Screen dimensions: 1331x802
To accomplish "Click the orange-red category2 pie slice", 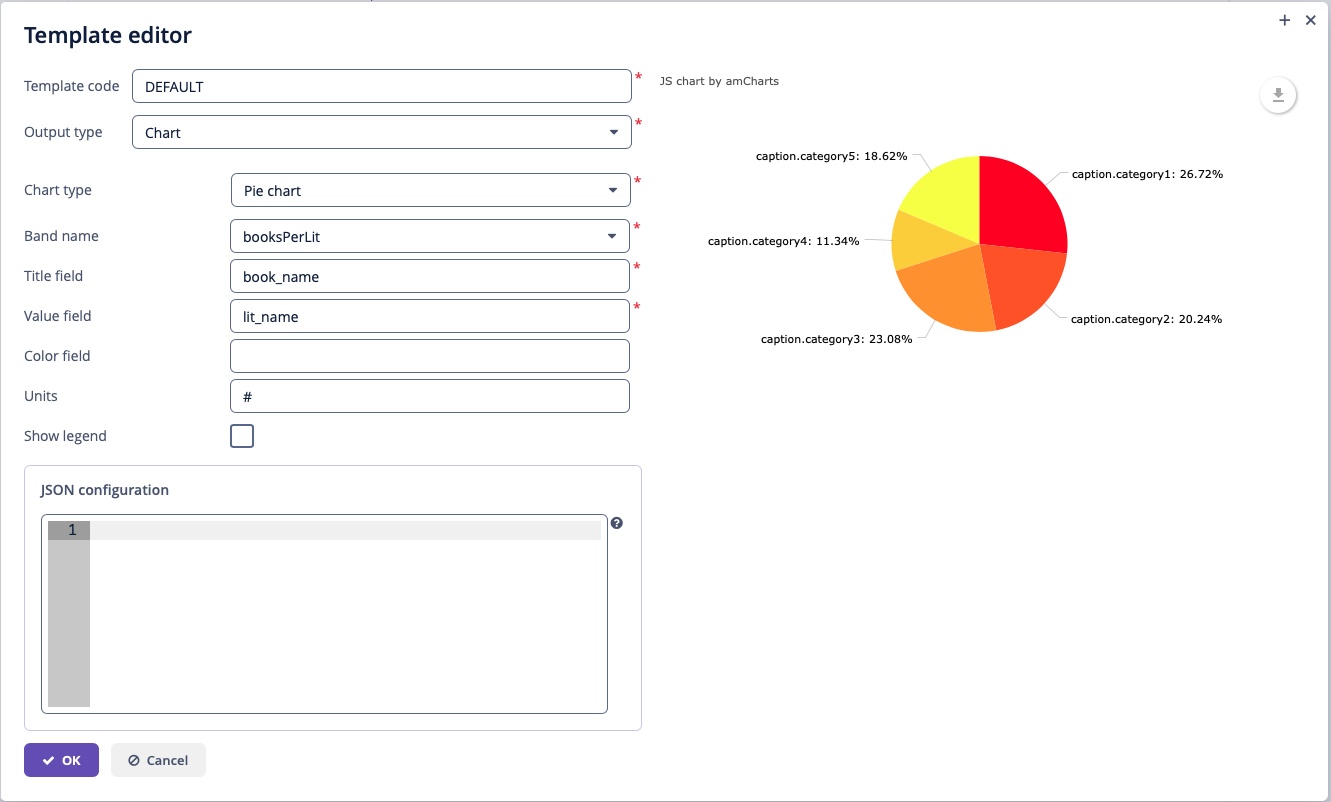I will tap(1020, 285).
